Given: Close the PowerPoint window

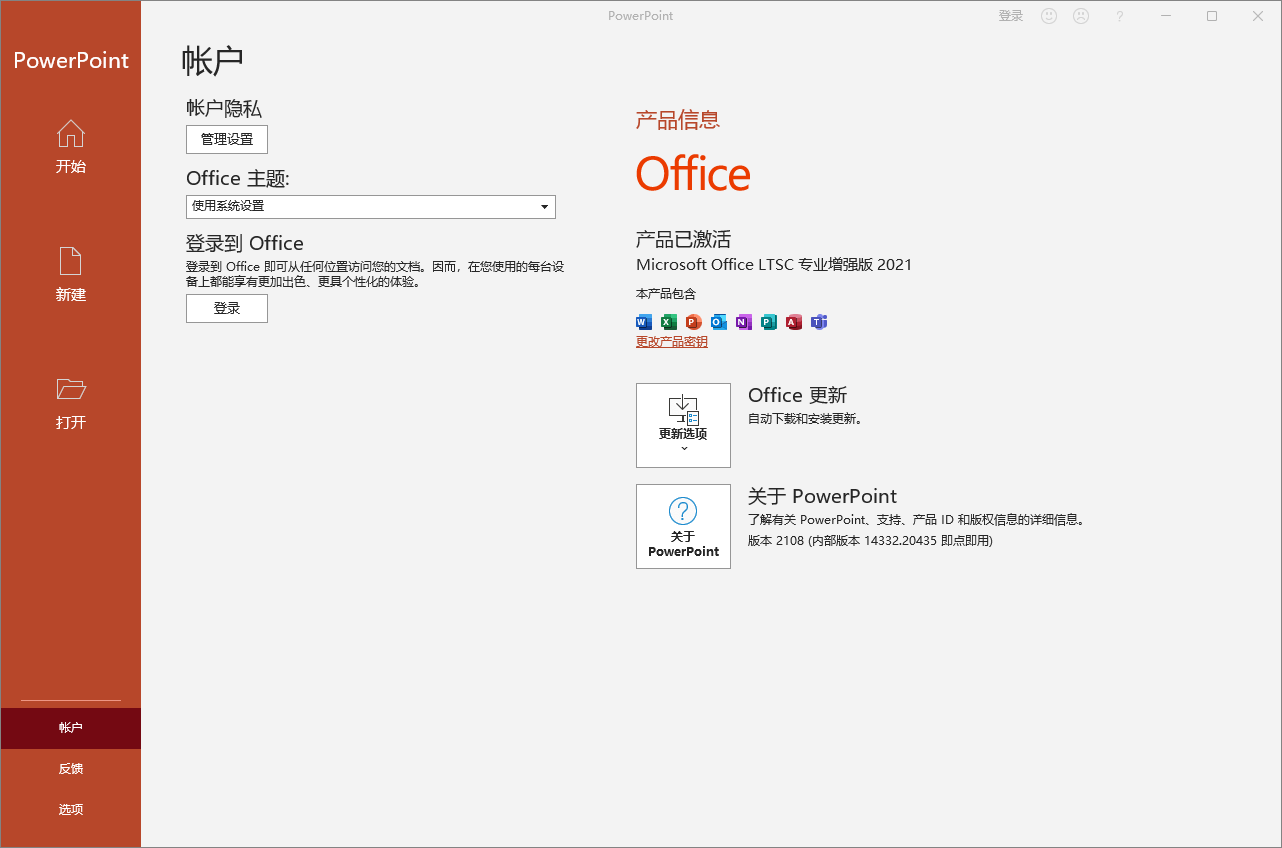Looking at the screenshot, I should coord(1258,16).
